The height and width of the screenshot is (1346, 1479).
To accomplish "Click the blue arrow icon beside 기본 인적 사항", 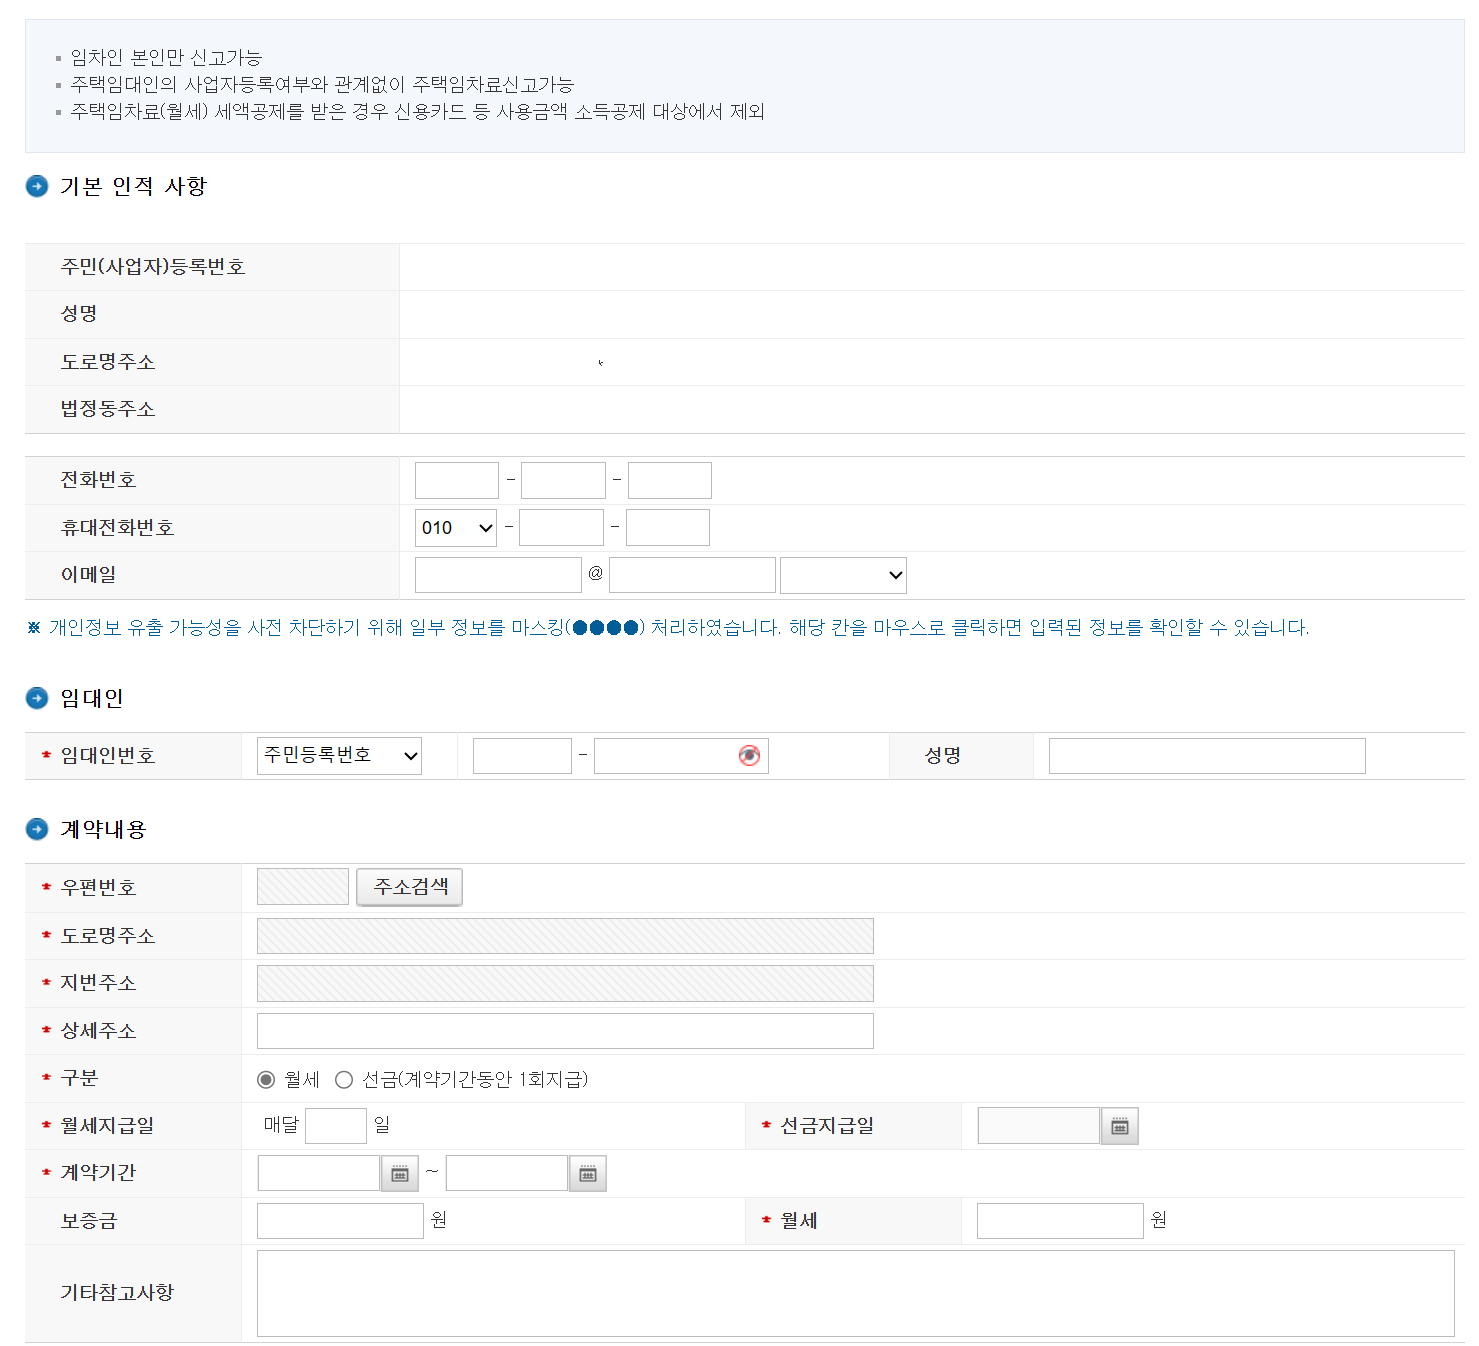I will (38, 185).
